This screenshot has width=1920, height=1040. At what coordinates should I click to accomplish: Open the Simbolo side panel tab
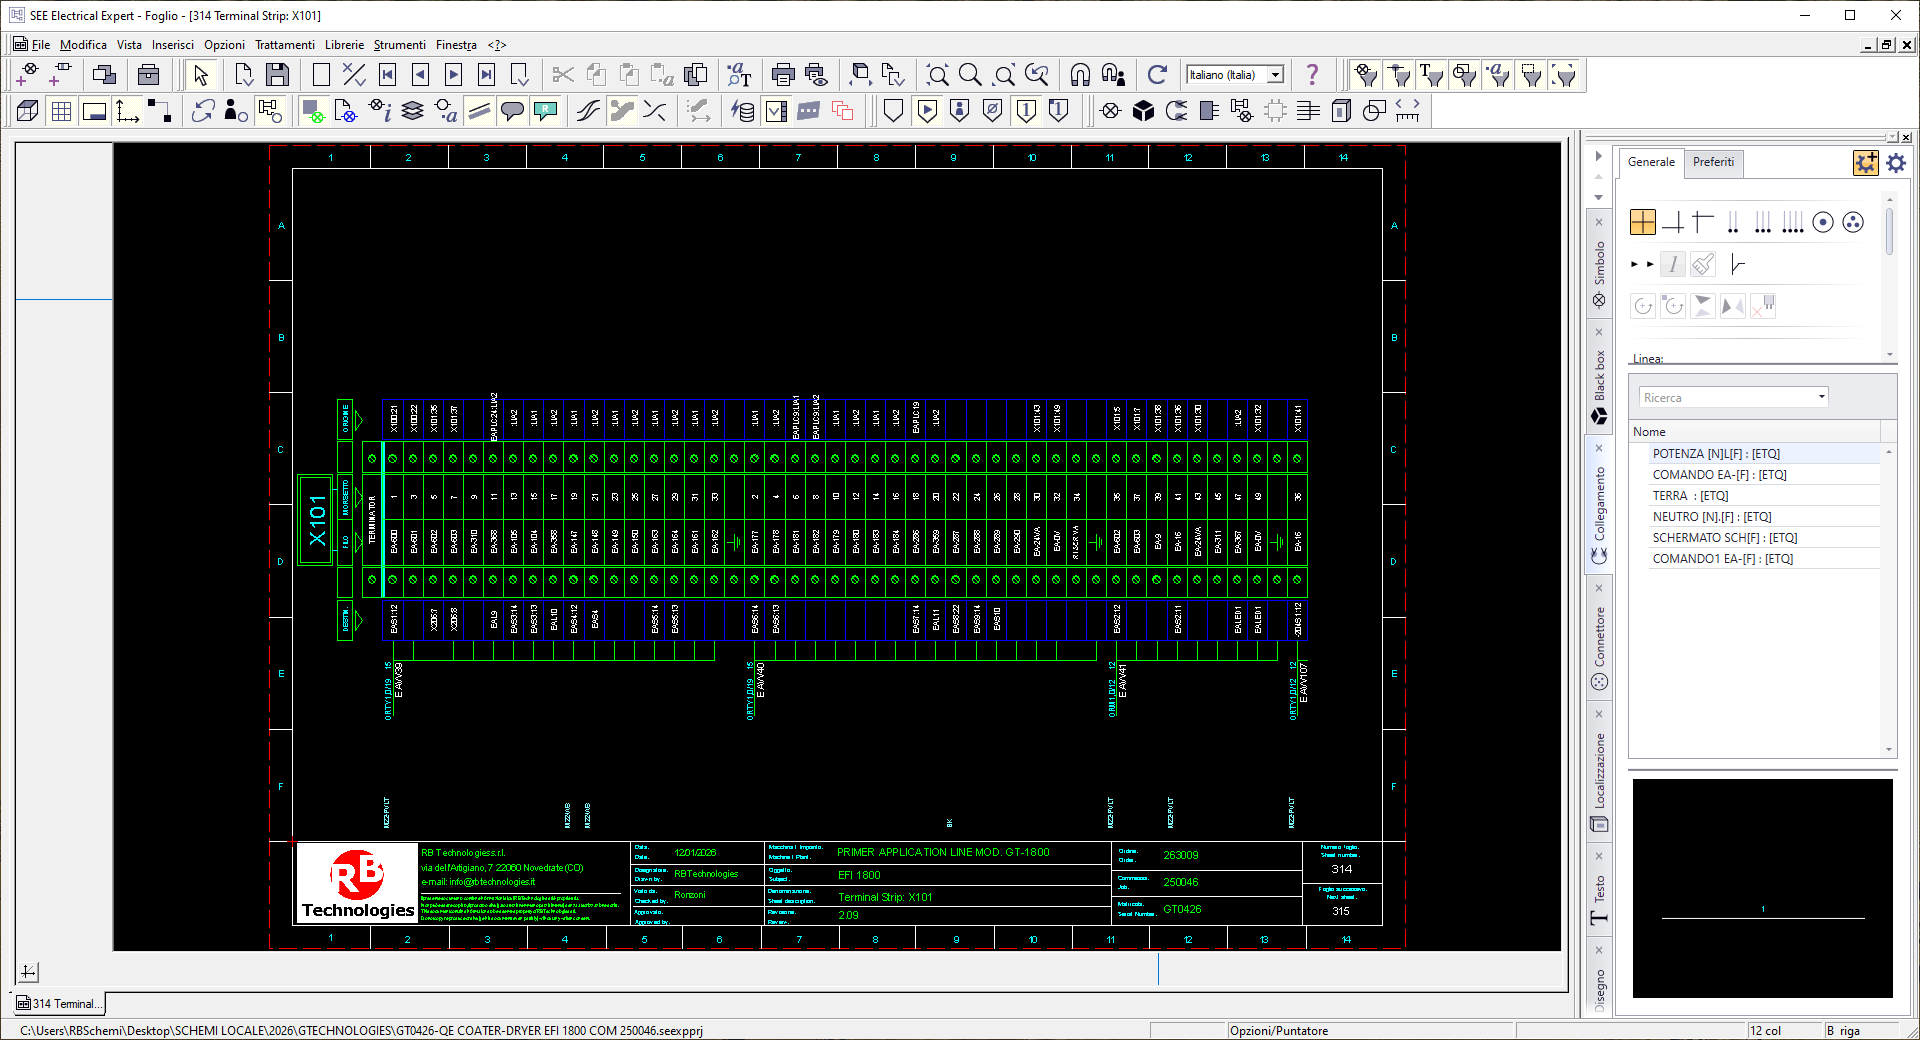coord(1599,265)
